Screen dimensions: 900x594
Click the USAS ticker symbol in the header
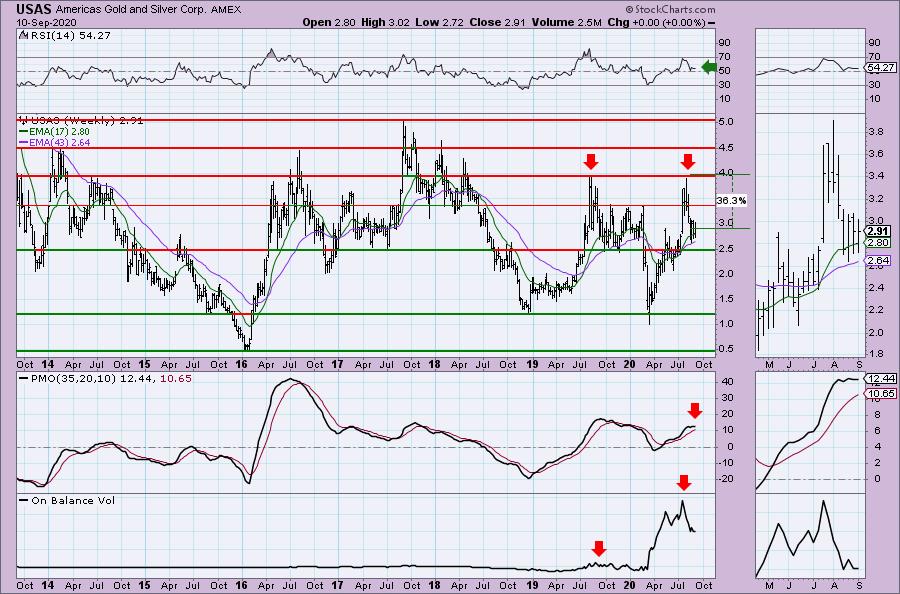click(34, 9)
